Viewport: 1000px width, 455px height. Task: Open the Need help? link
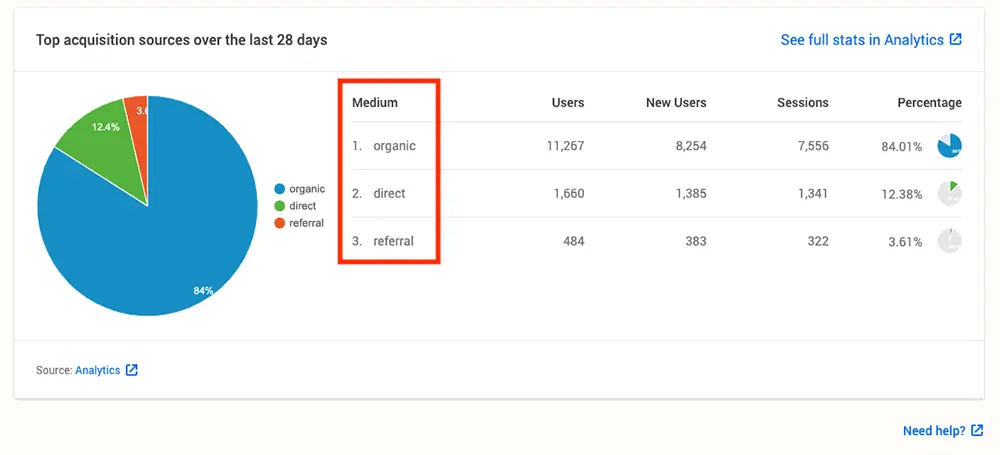click(x=934, y=431)
